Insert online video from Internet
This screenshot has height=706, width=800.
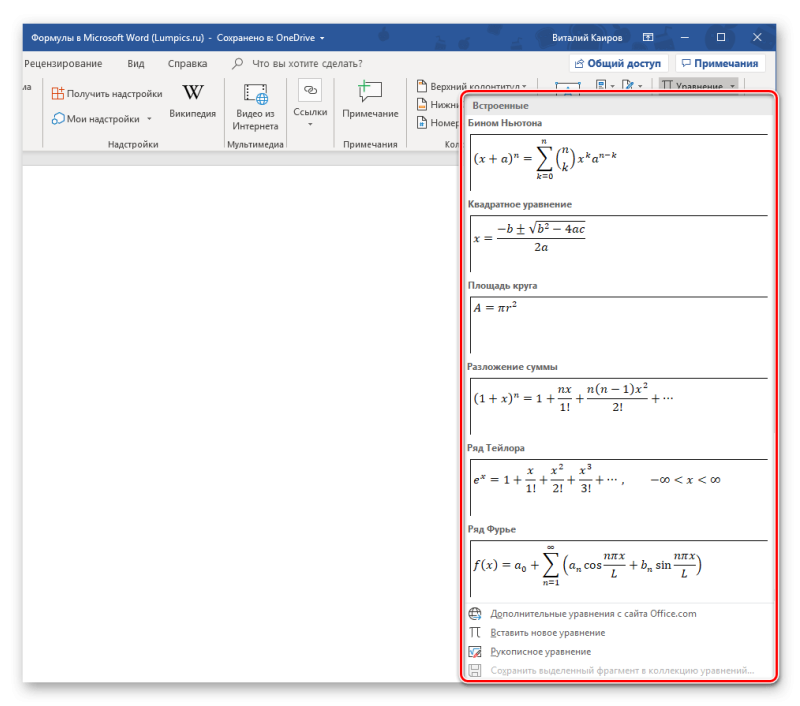tap(255, 107)
